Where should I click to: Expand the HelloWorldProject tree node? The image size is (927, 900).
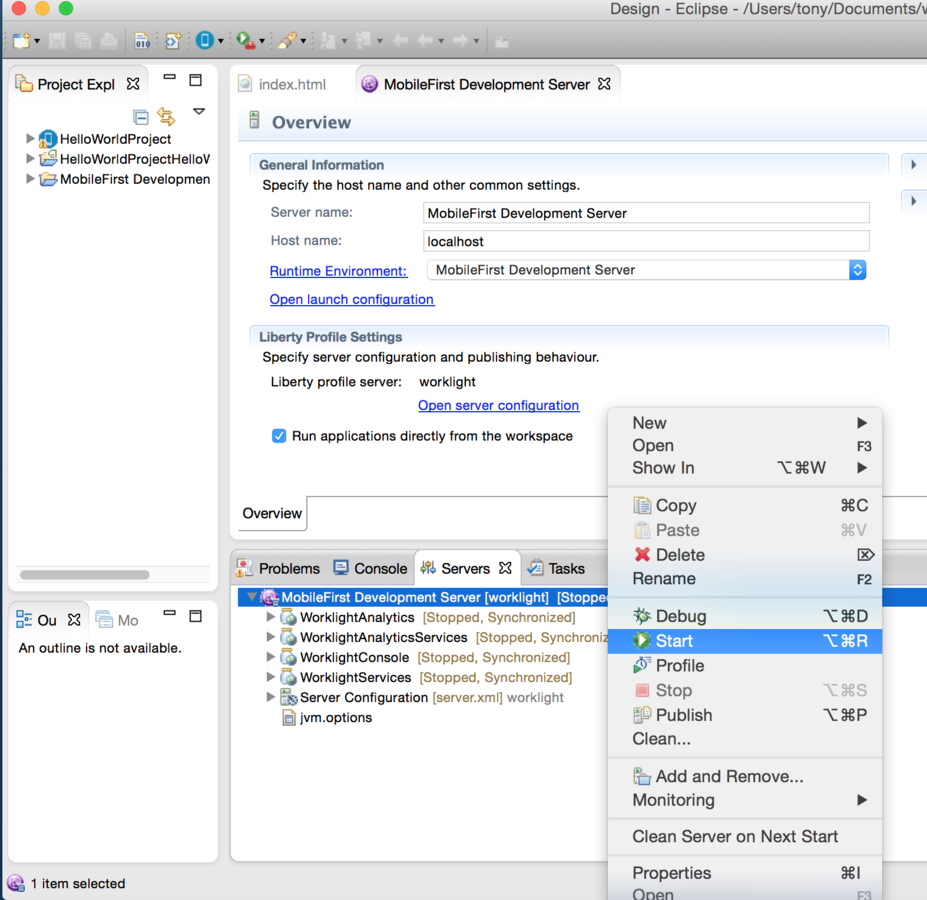click(30, 138)
